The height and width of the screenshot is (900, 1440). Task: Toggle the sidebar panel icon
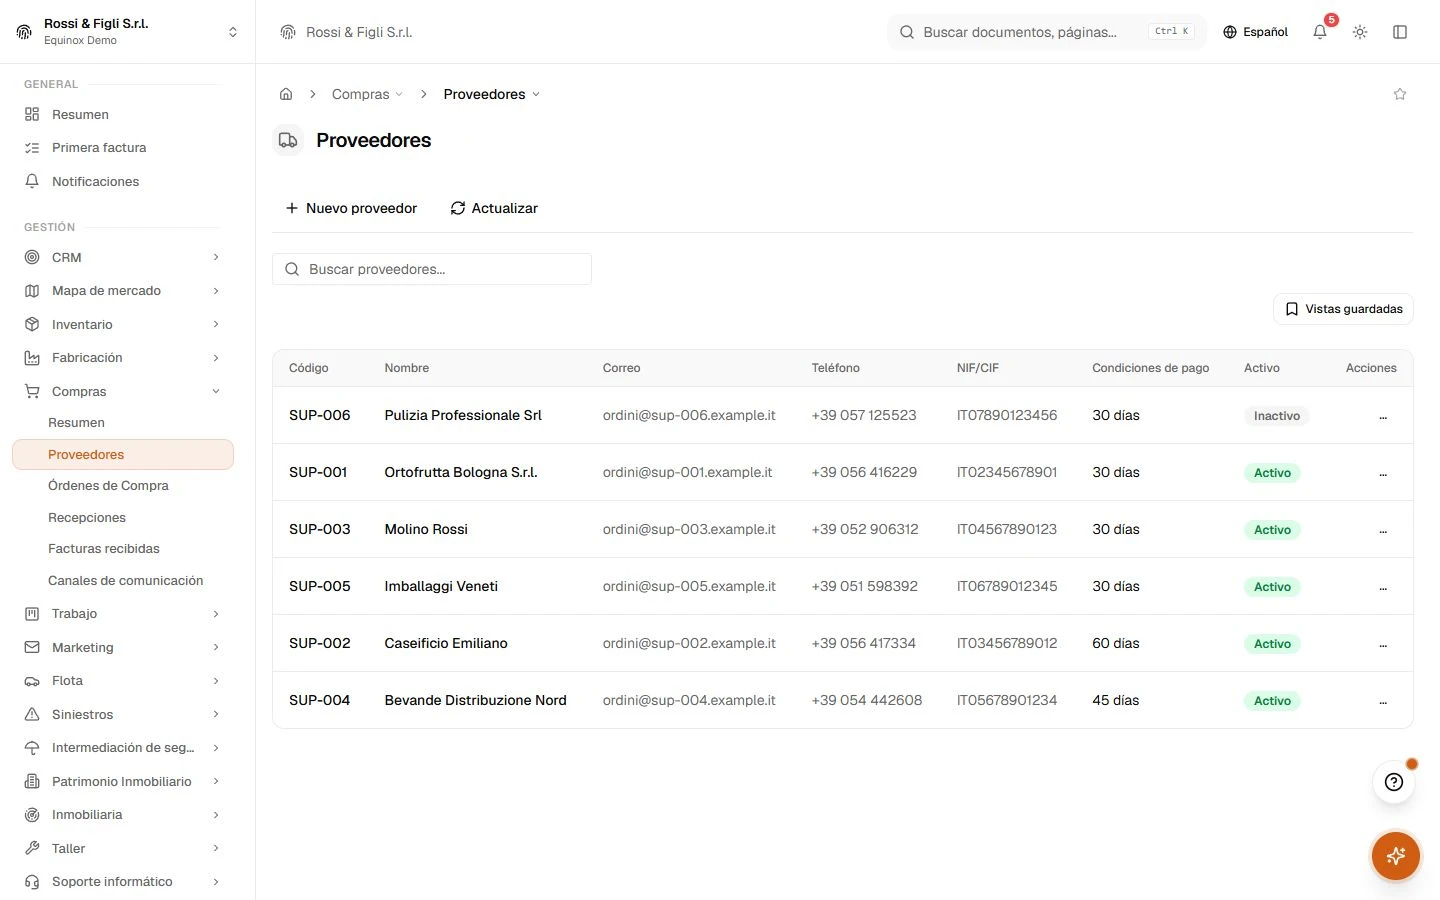click(x=1400, y=32)
